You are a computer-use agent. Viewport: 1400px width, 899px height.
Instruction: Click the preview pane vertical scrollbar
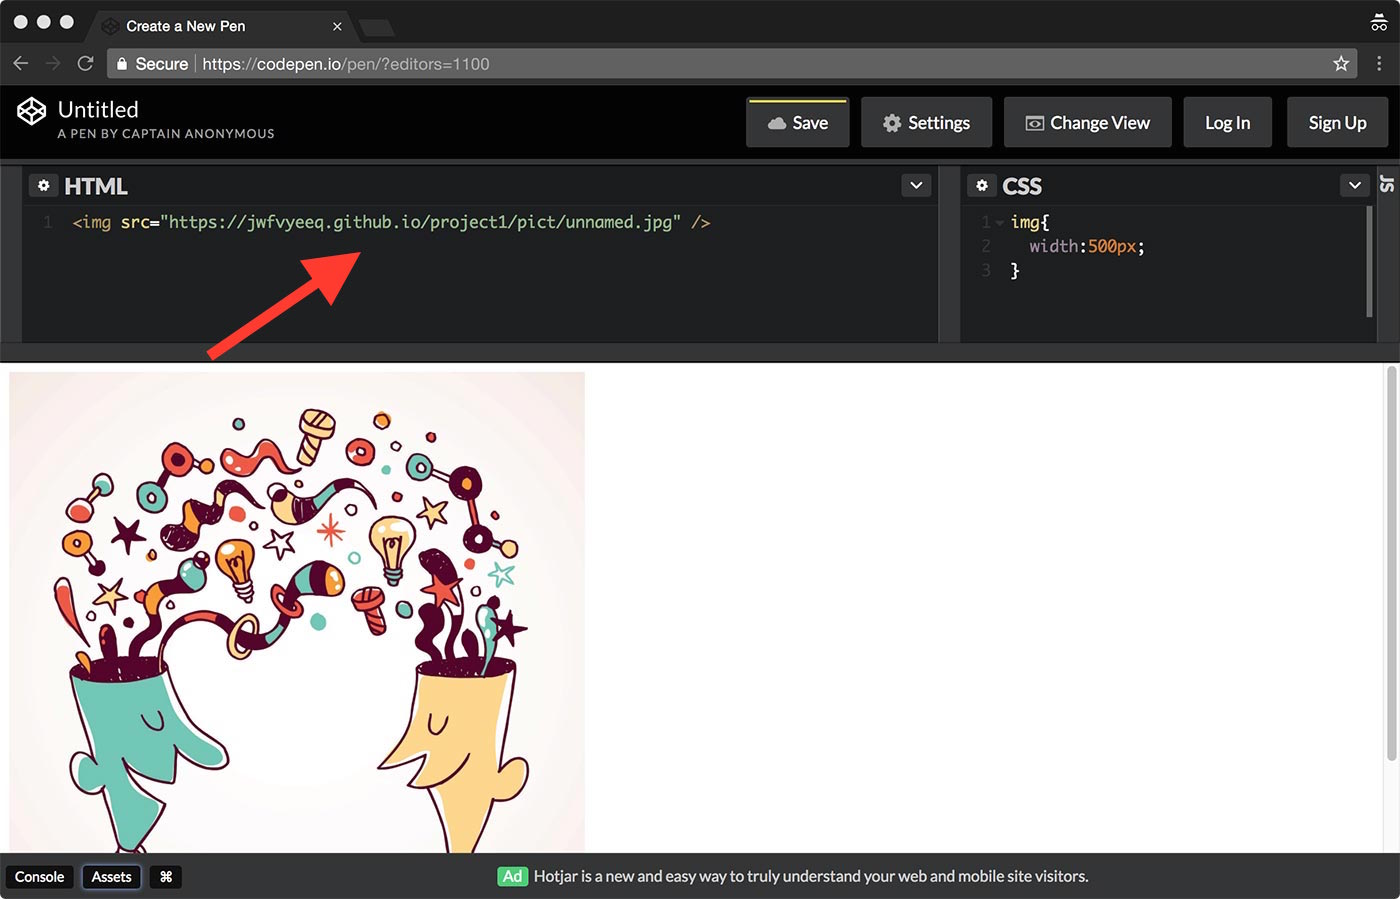click(1391, 560)
